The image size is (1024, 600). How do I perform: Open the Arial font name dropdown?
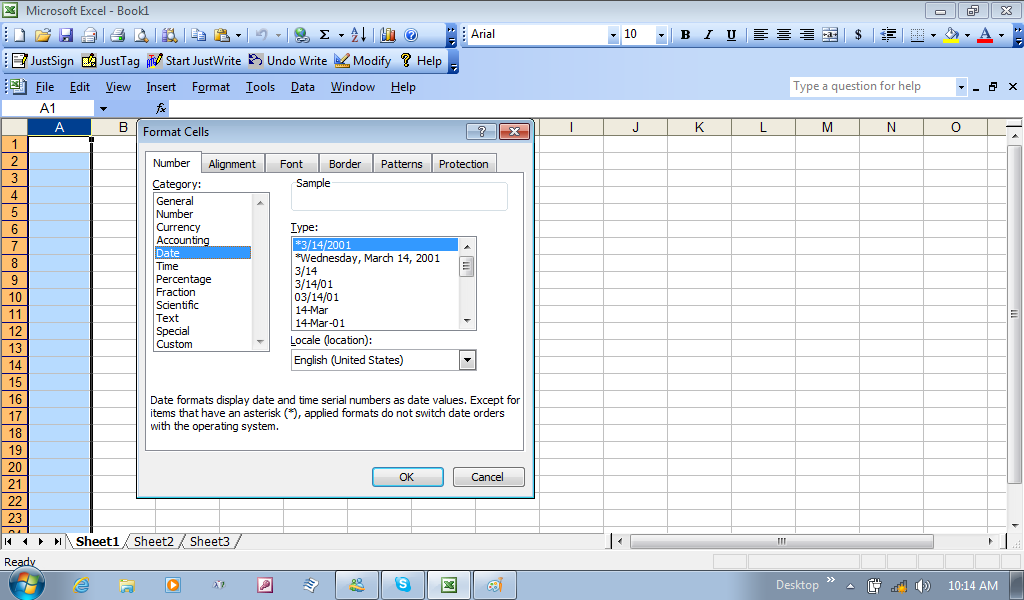tap(613, 35)
